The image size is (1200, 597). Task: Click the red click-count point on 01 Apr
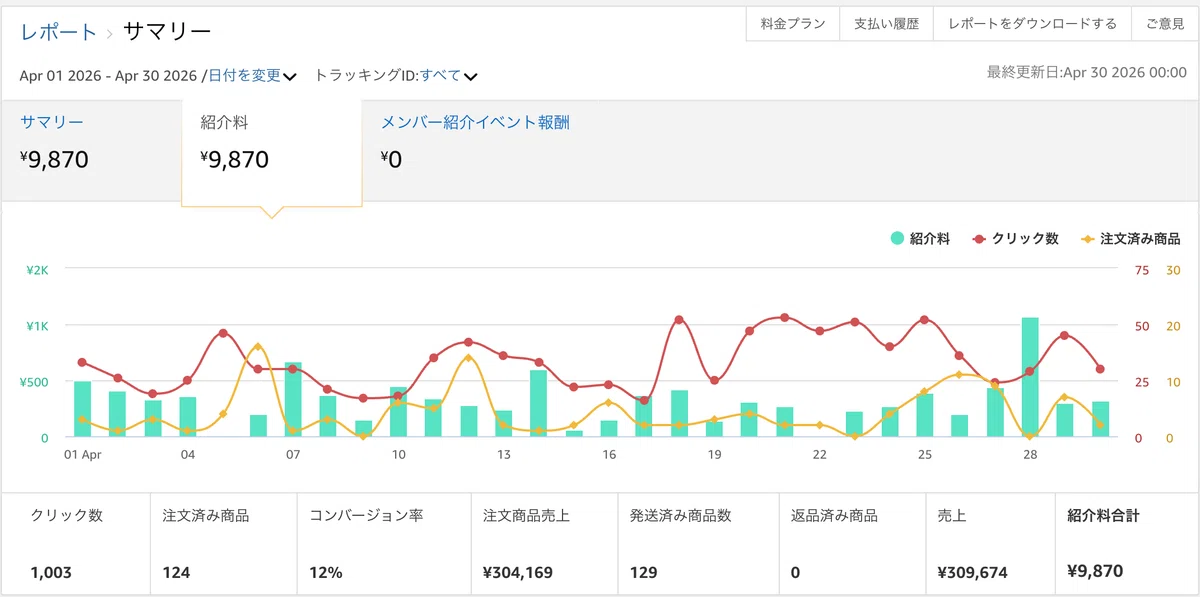82,362
